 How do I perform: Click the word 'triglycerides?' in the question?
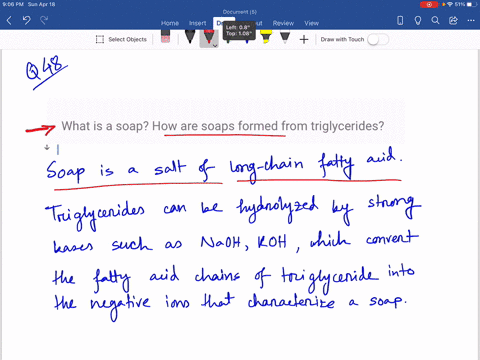click(x=347, y=126)
